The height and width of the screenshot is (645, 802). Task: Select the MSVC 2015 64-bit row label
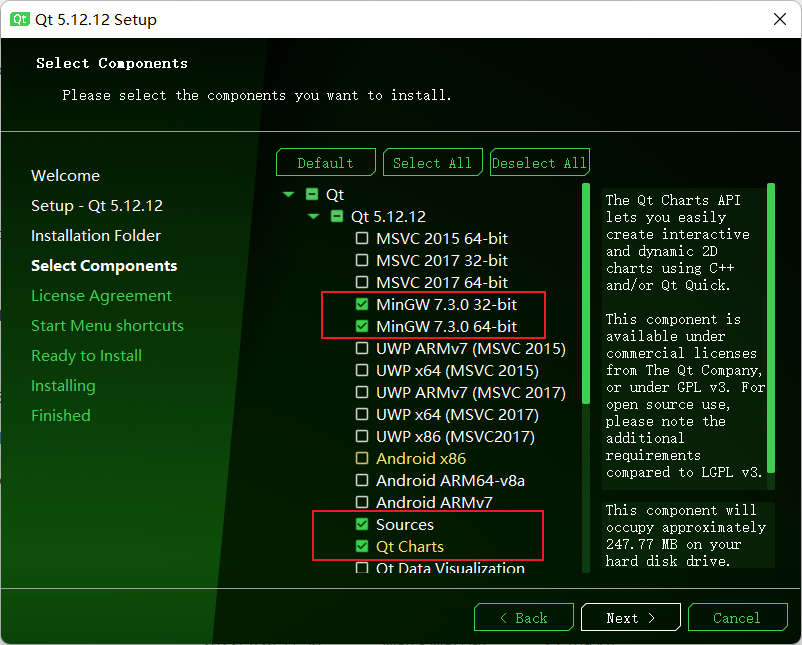[442, 238]
